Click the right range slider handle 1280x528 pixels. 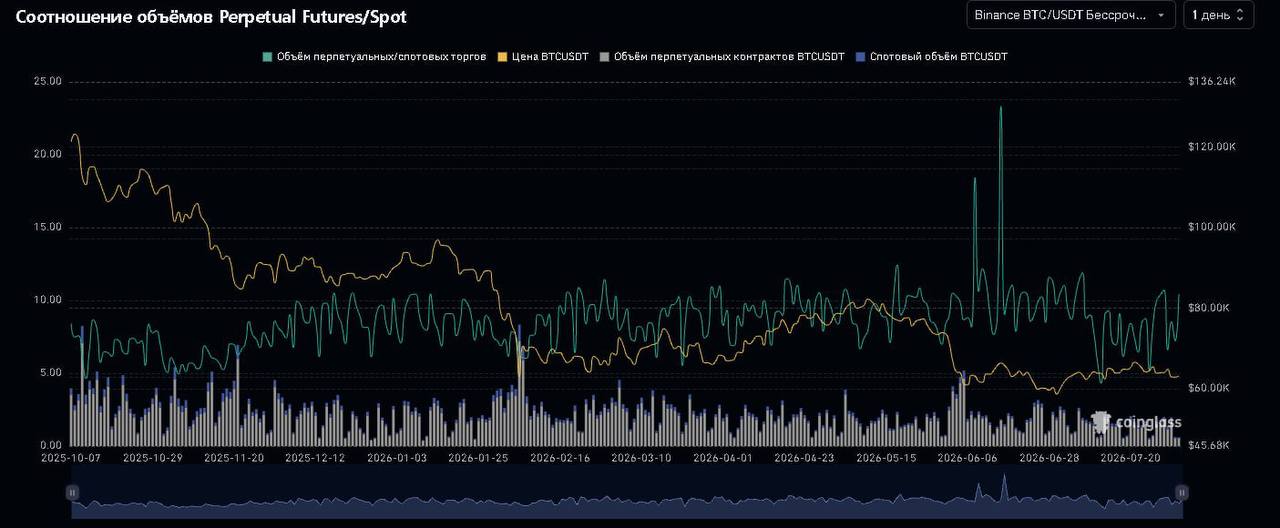tap(1182, 492)
